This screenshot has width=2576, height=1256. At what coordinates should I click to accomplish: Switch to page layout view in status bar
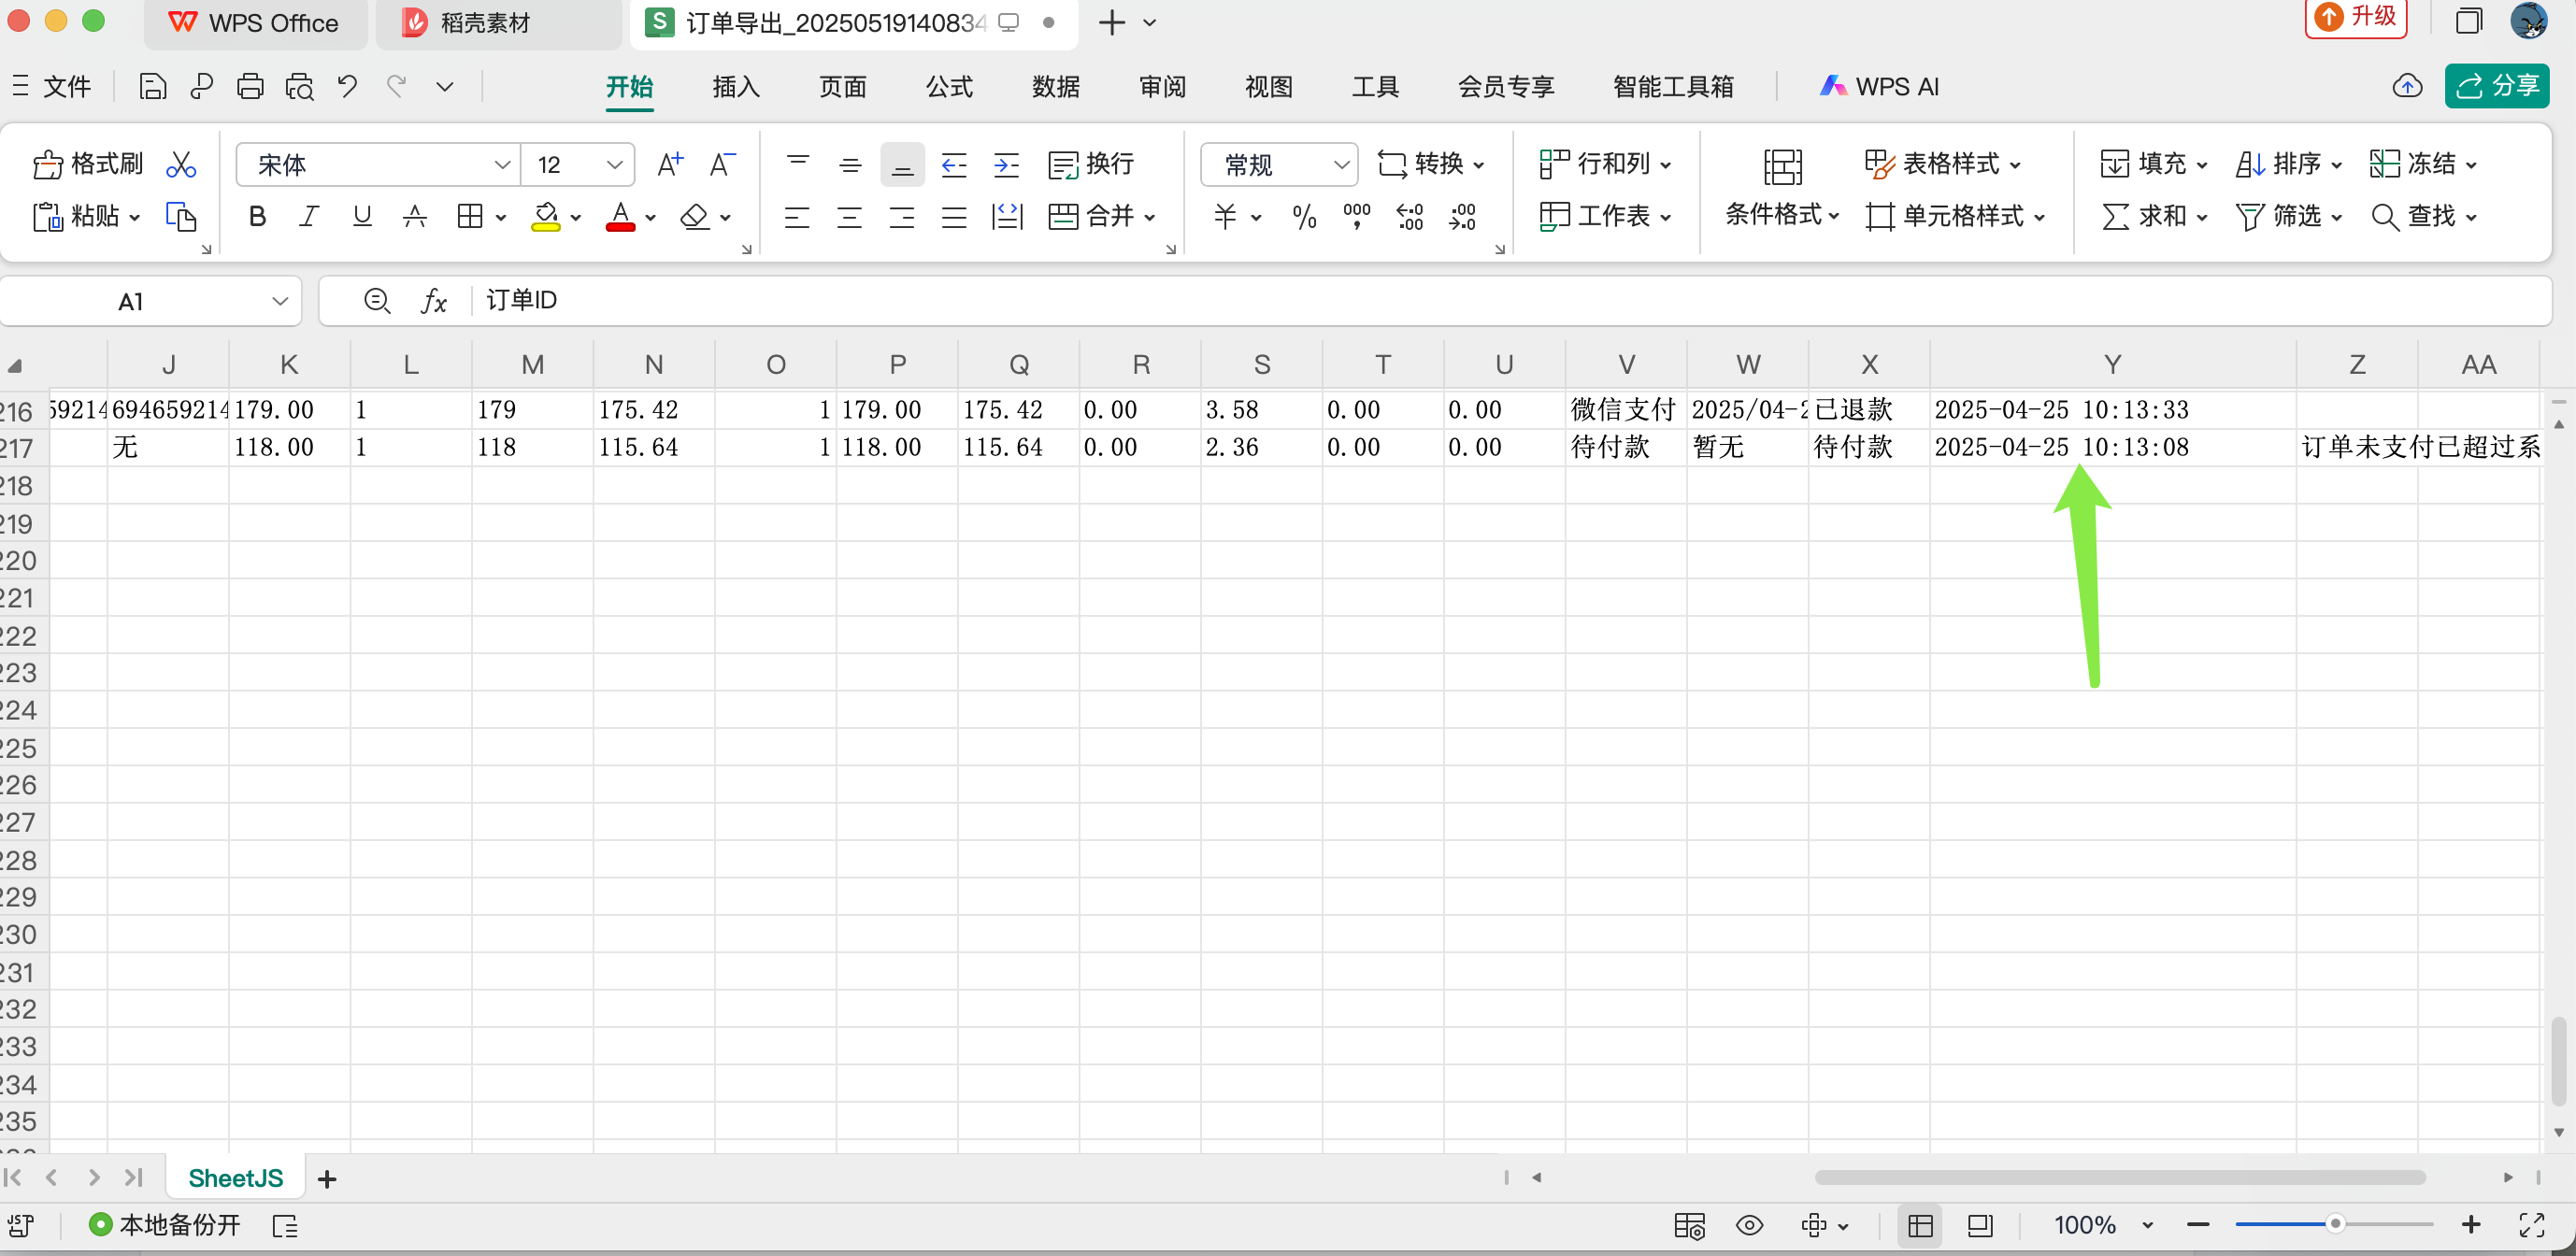[x=1980, y=1225]
